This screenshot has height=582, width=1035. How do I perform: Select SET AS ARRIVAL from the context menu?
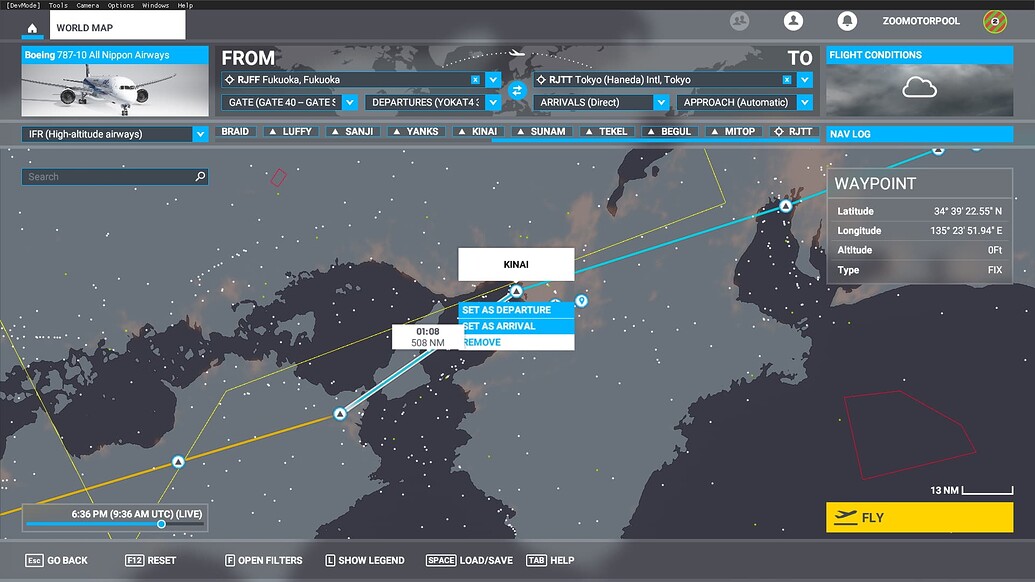pos(516,325)
